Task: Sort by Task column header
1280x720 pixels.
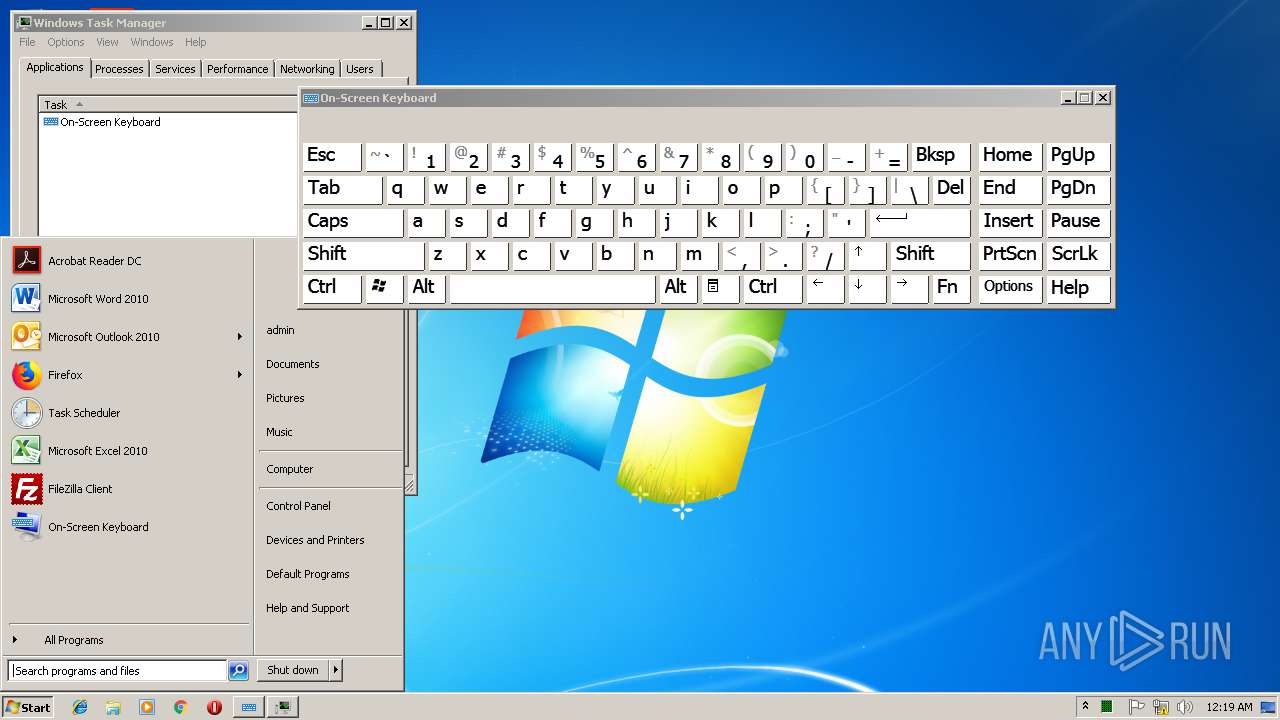Action: 168,105
